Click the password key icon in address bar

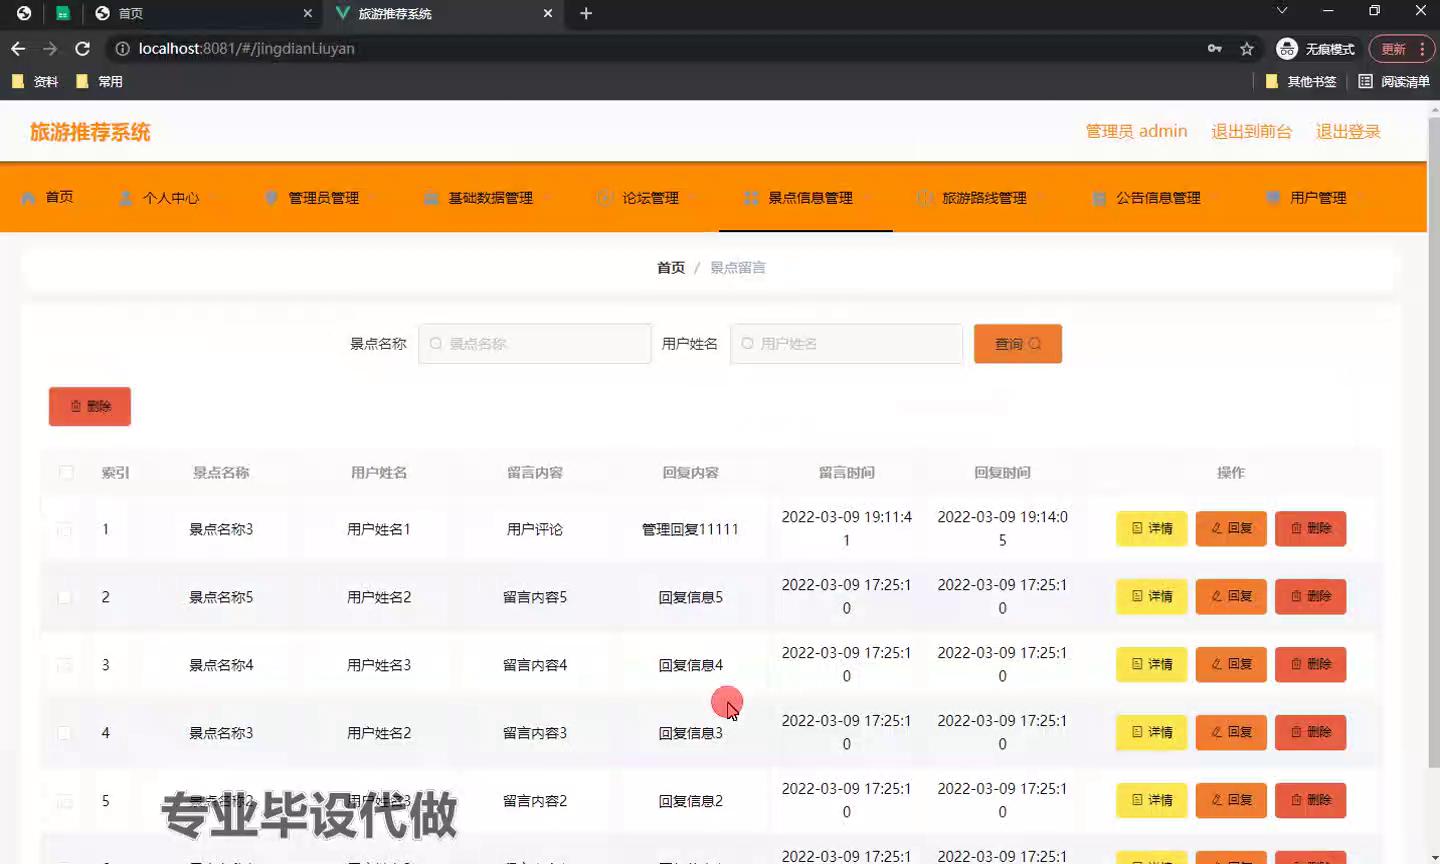tap(1215, 49)
